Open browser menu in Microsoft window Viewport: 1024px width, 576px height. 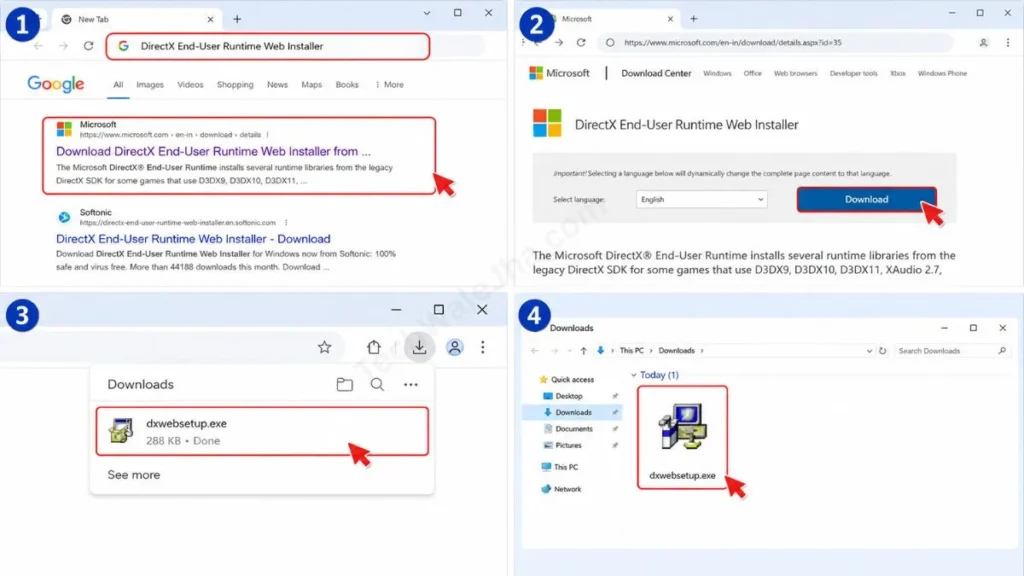(1008, 42)
